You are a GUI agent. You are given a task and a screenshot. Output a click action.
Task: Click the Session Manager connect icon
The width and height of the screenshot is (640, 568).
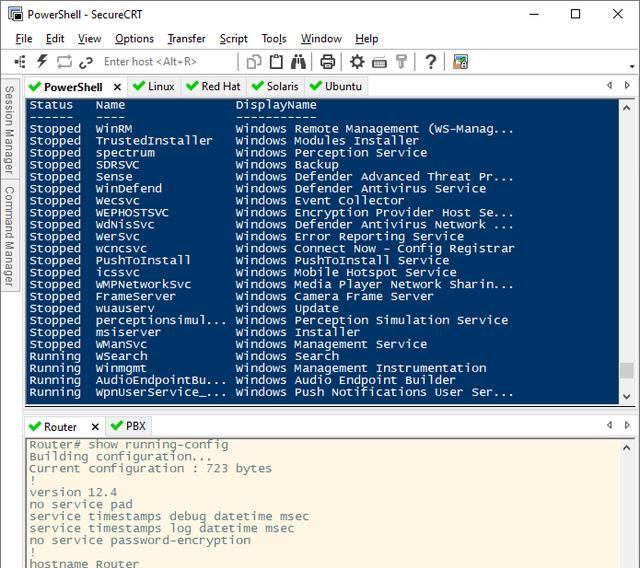click(x=20, y=62)
